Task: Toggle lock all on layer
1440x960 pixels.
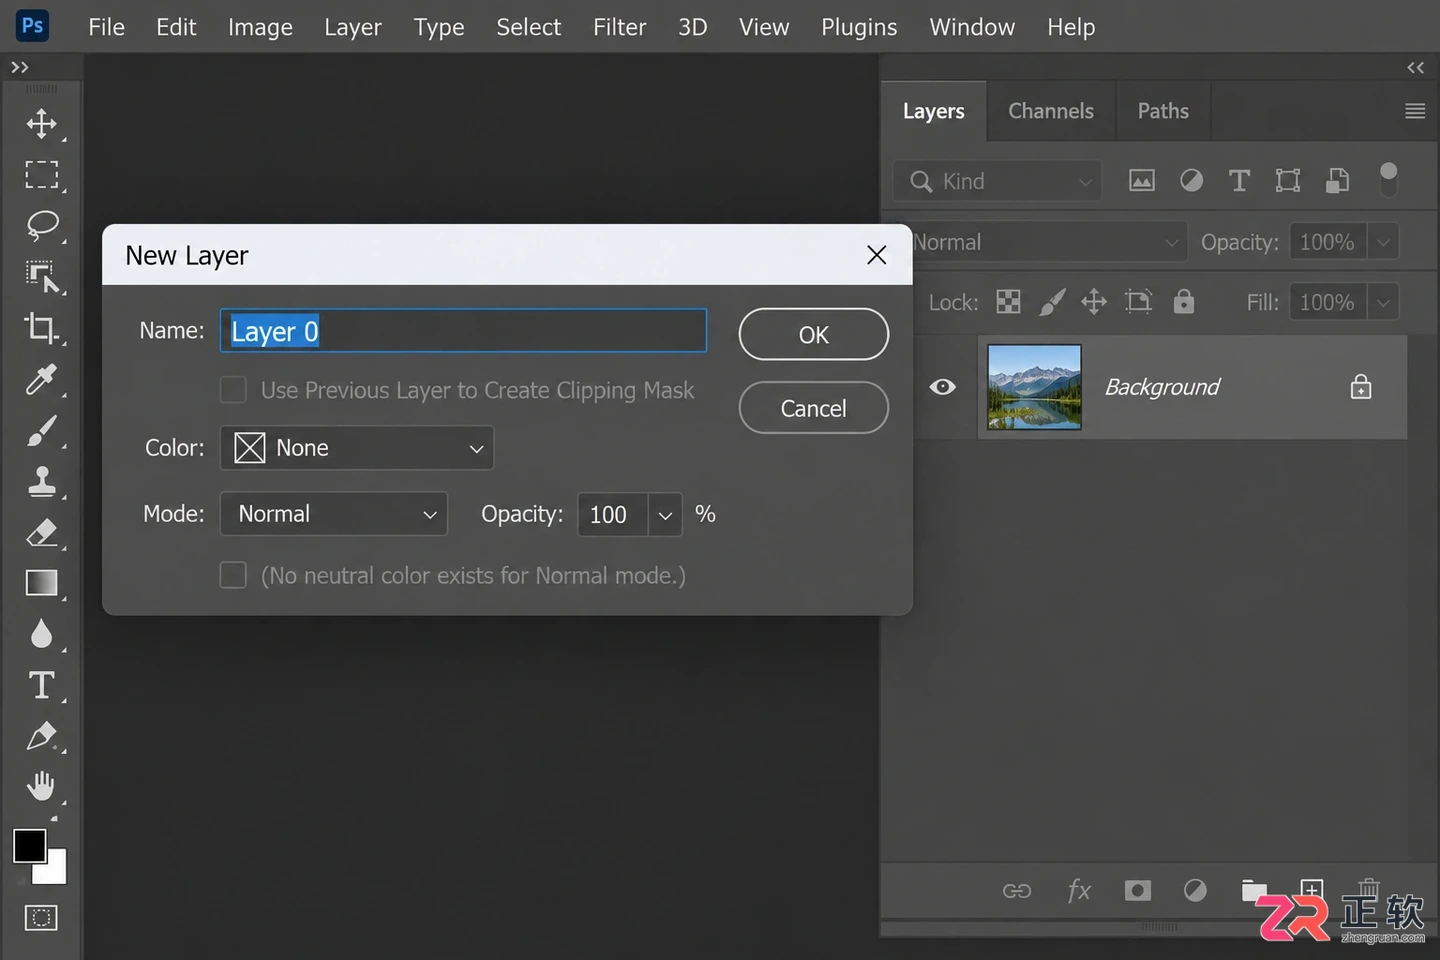Action: pyautogui.click(x=1184, y=301)
